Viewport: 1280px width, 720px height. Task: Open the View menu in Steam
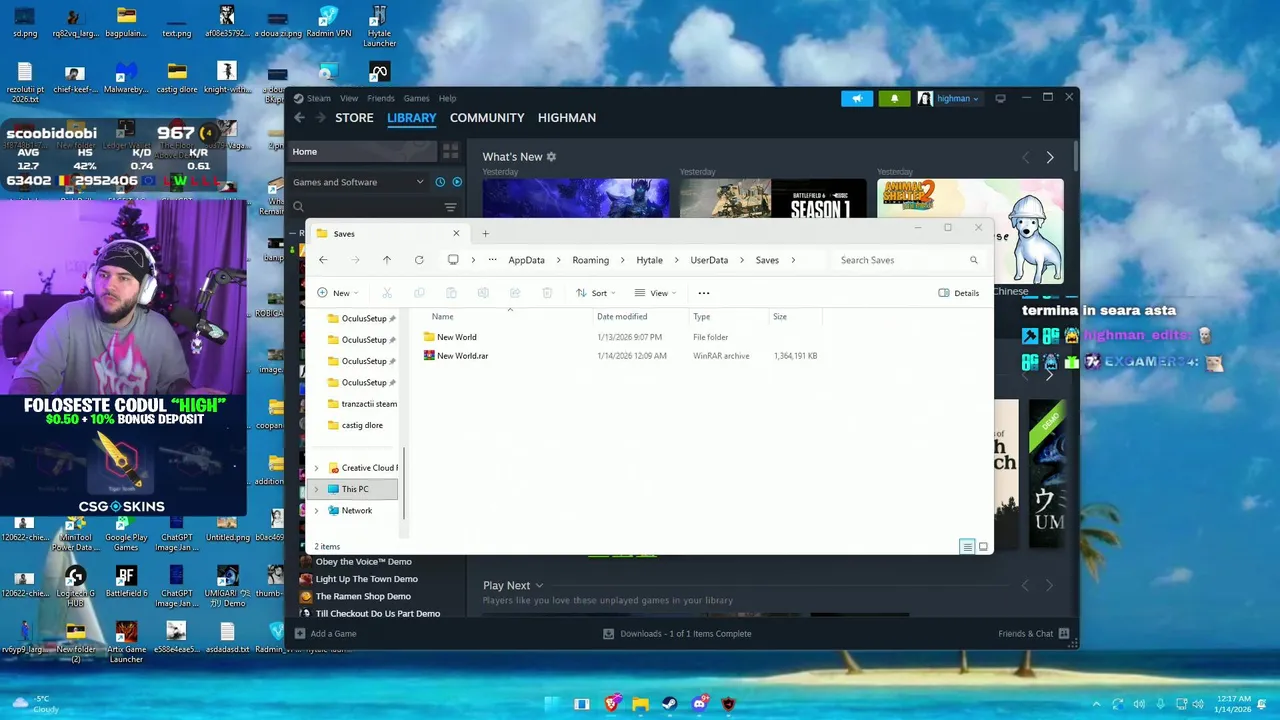point(349,98)
